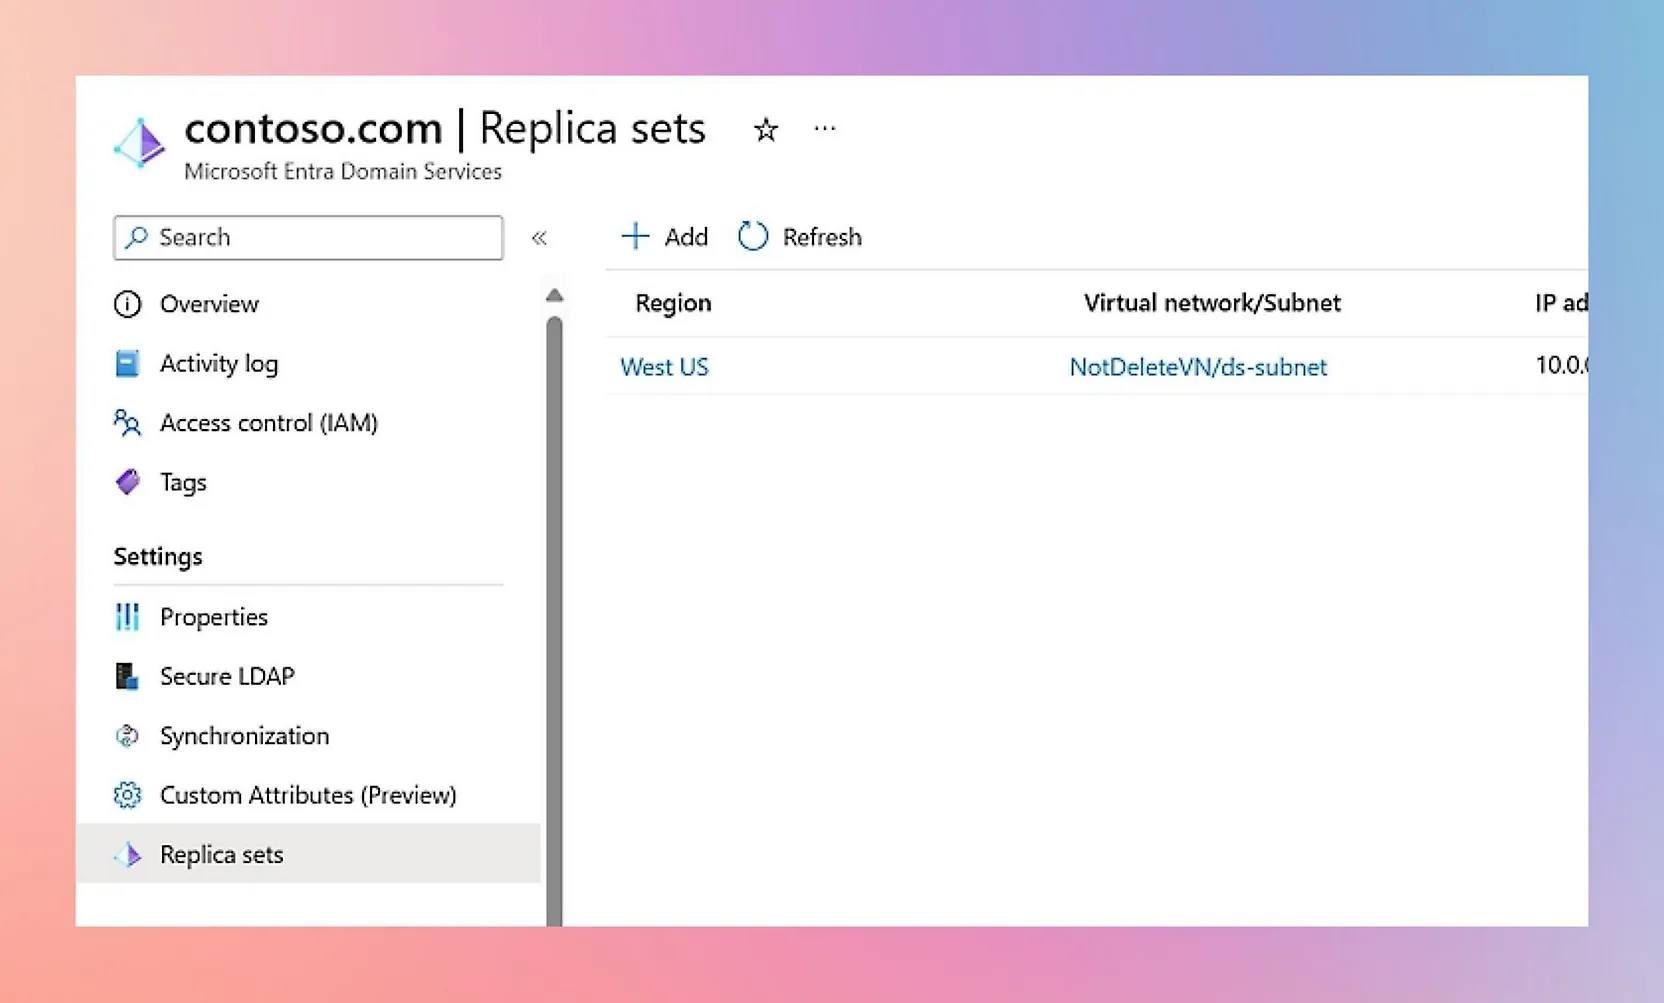
Task: Click the Access control people icon
Action: 127,423
